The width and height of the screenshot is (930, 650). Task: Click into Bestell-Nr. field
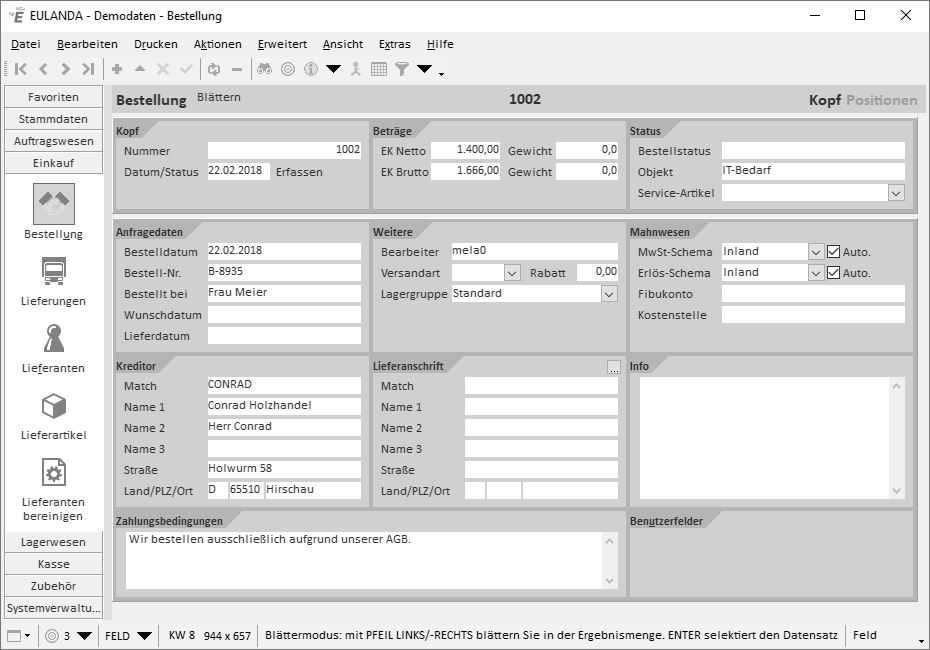[284, 272]
